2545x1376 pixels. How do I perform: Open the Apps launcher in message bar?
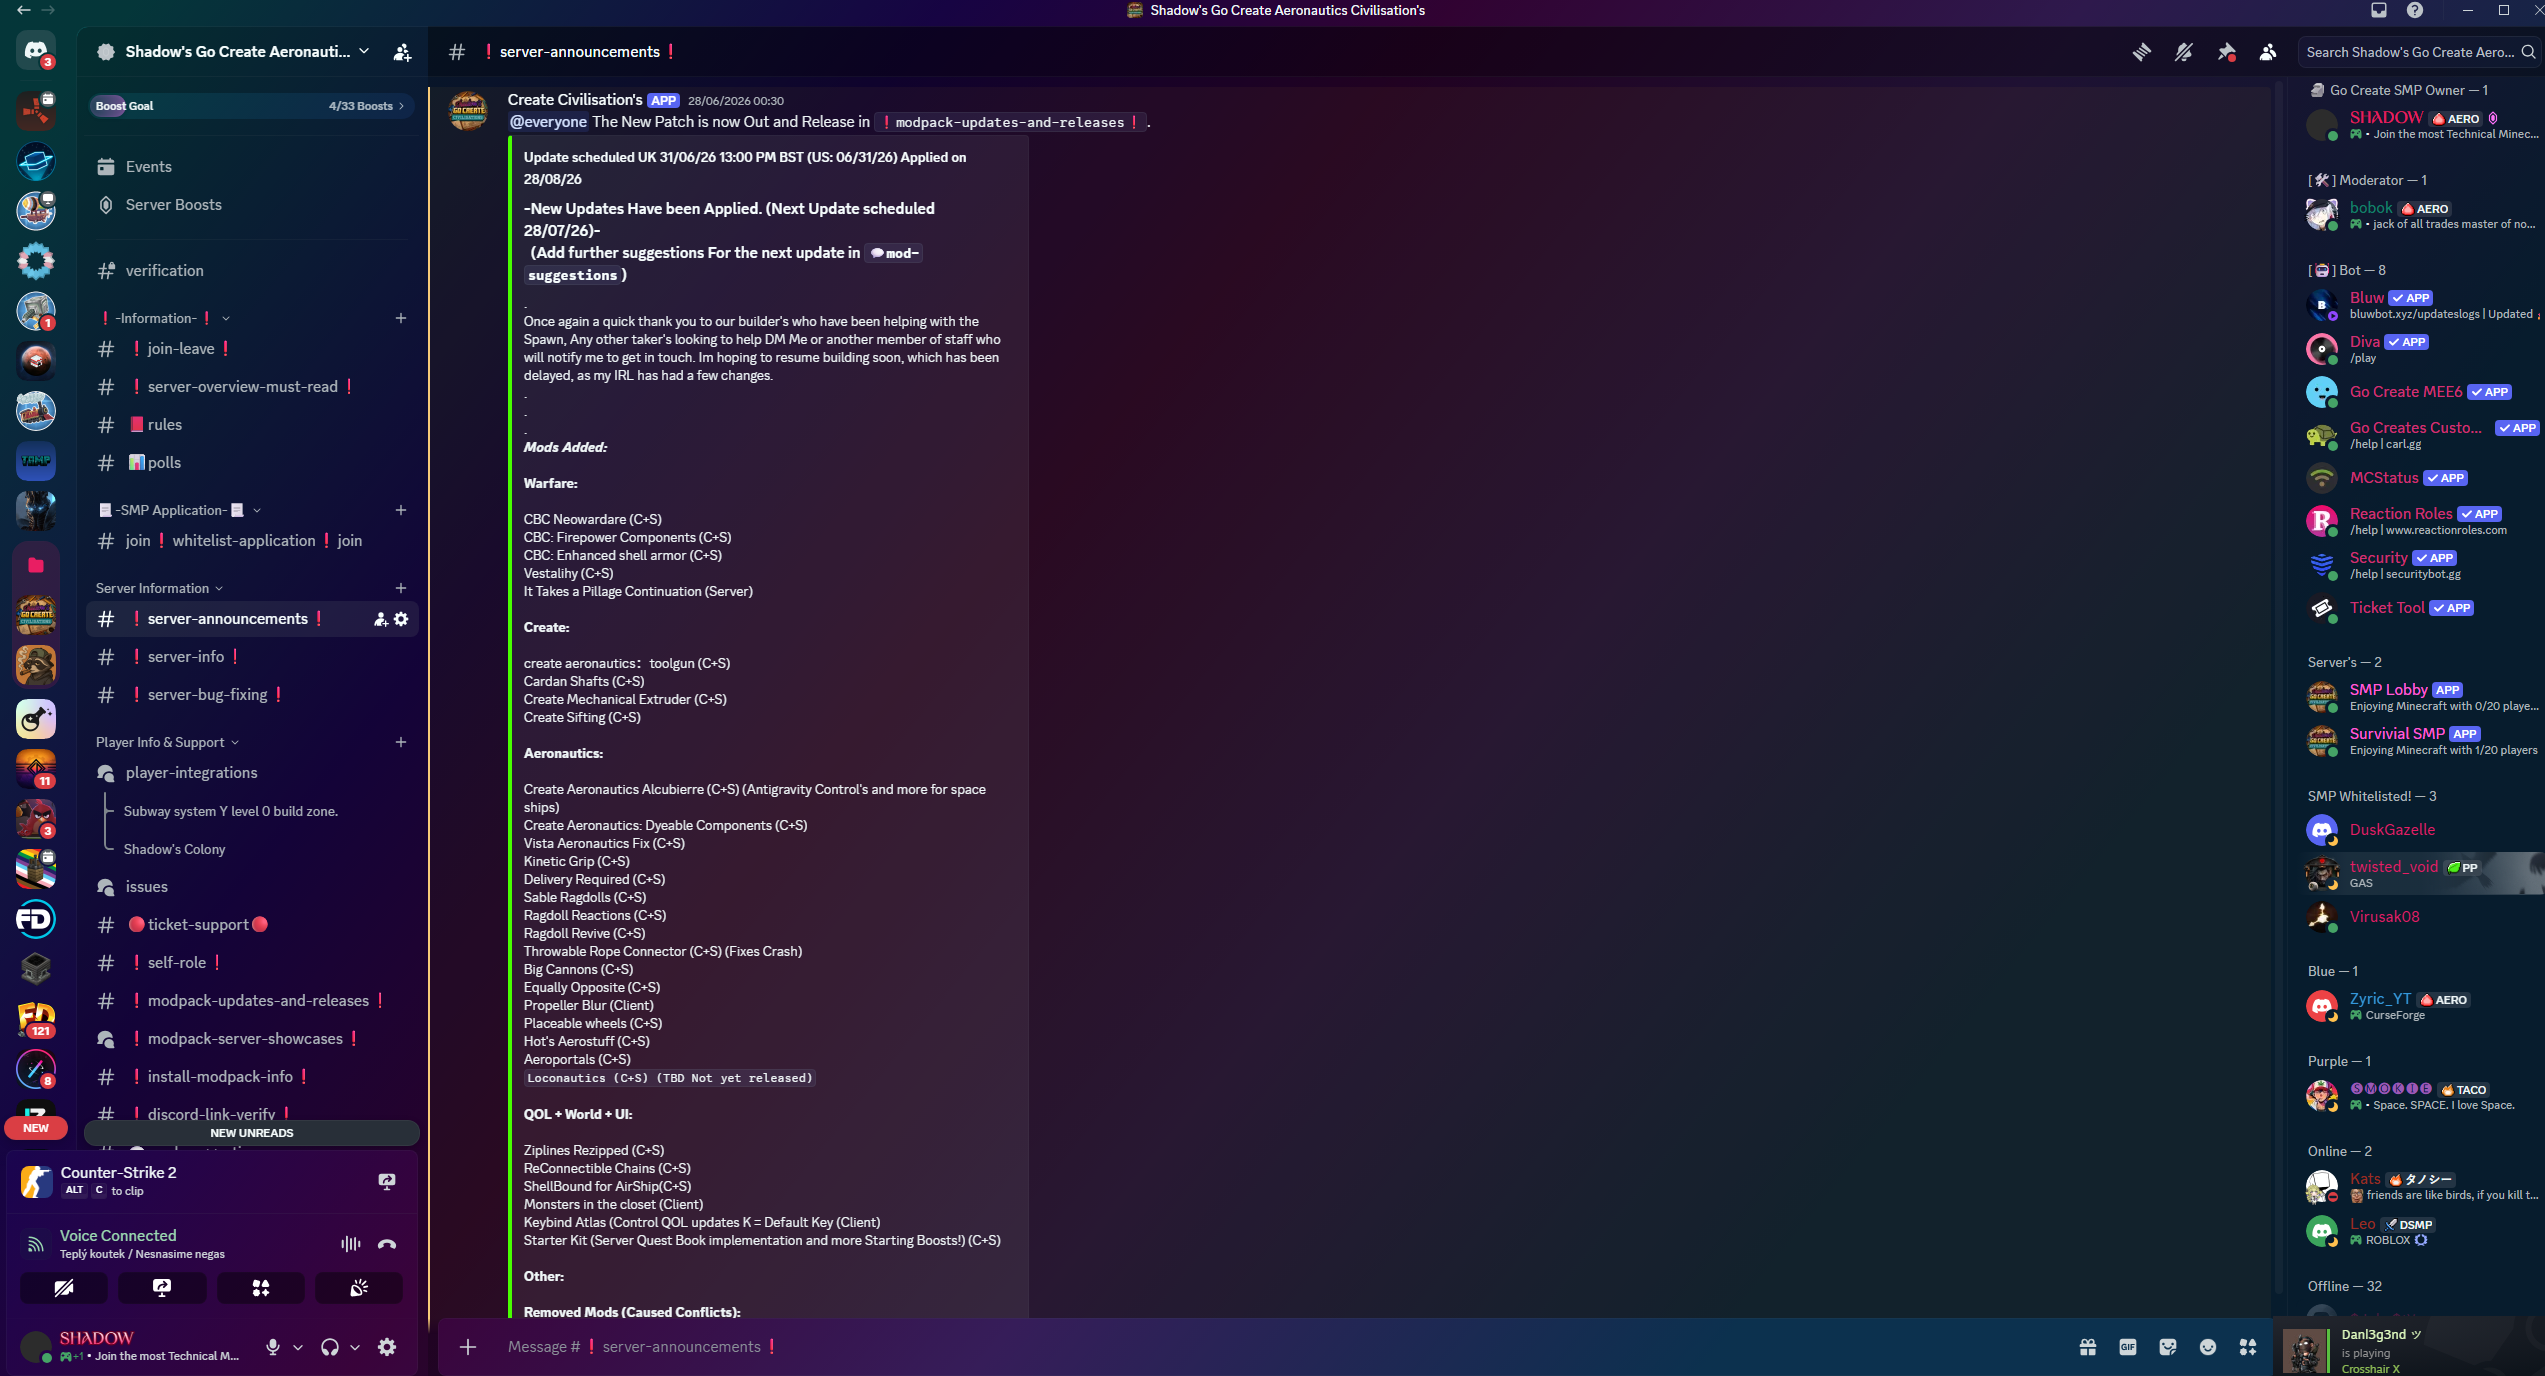pyautogui.click(x=2248, y=1347)
